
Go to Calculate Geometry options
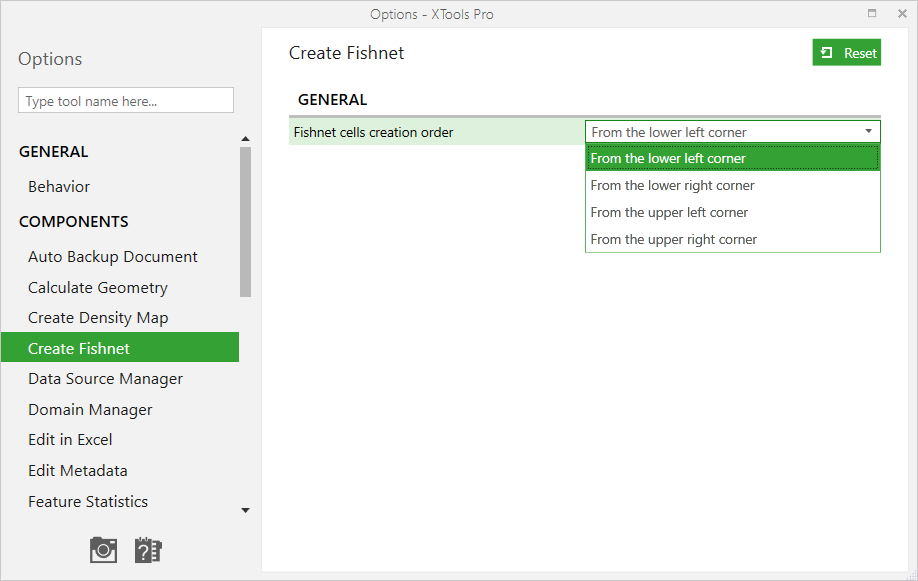pos(98,288)
